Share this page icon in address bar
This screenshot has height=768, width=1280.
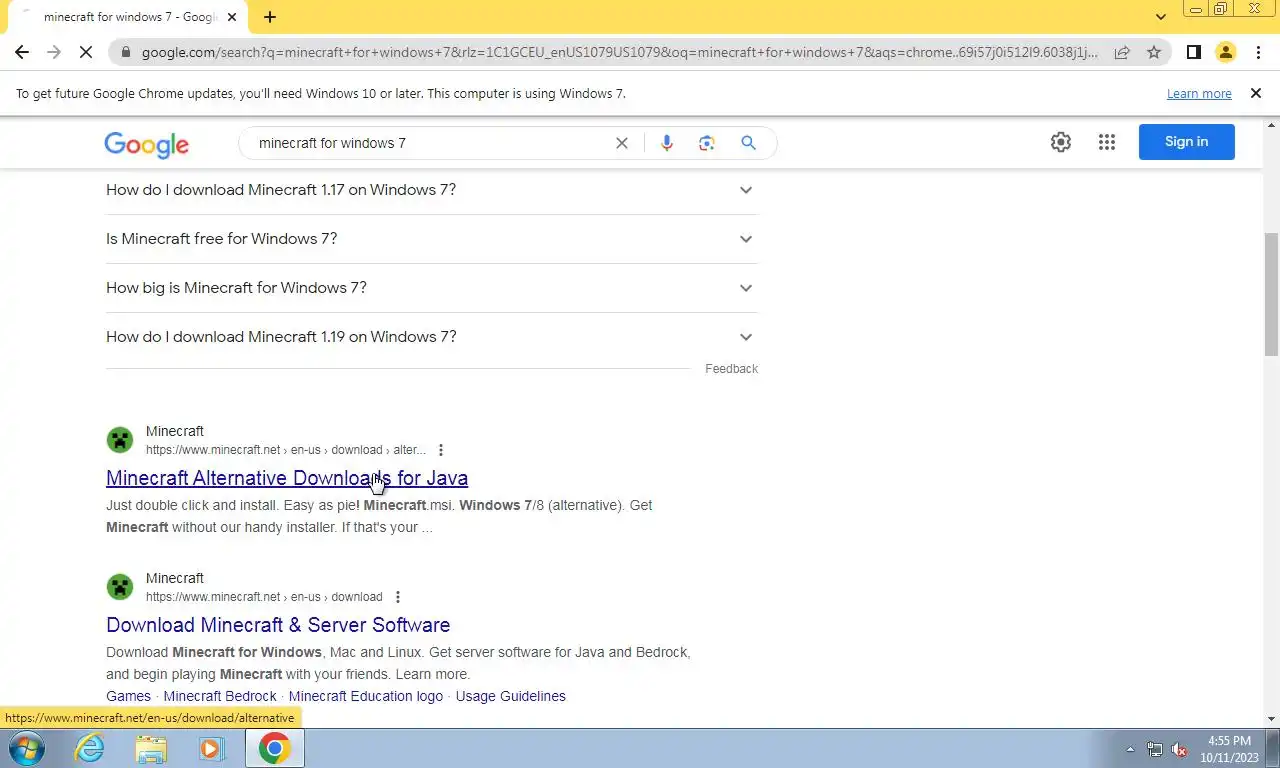[1122, 52]
